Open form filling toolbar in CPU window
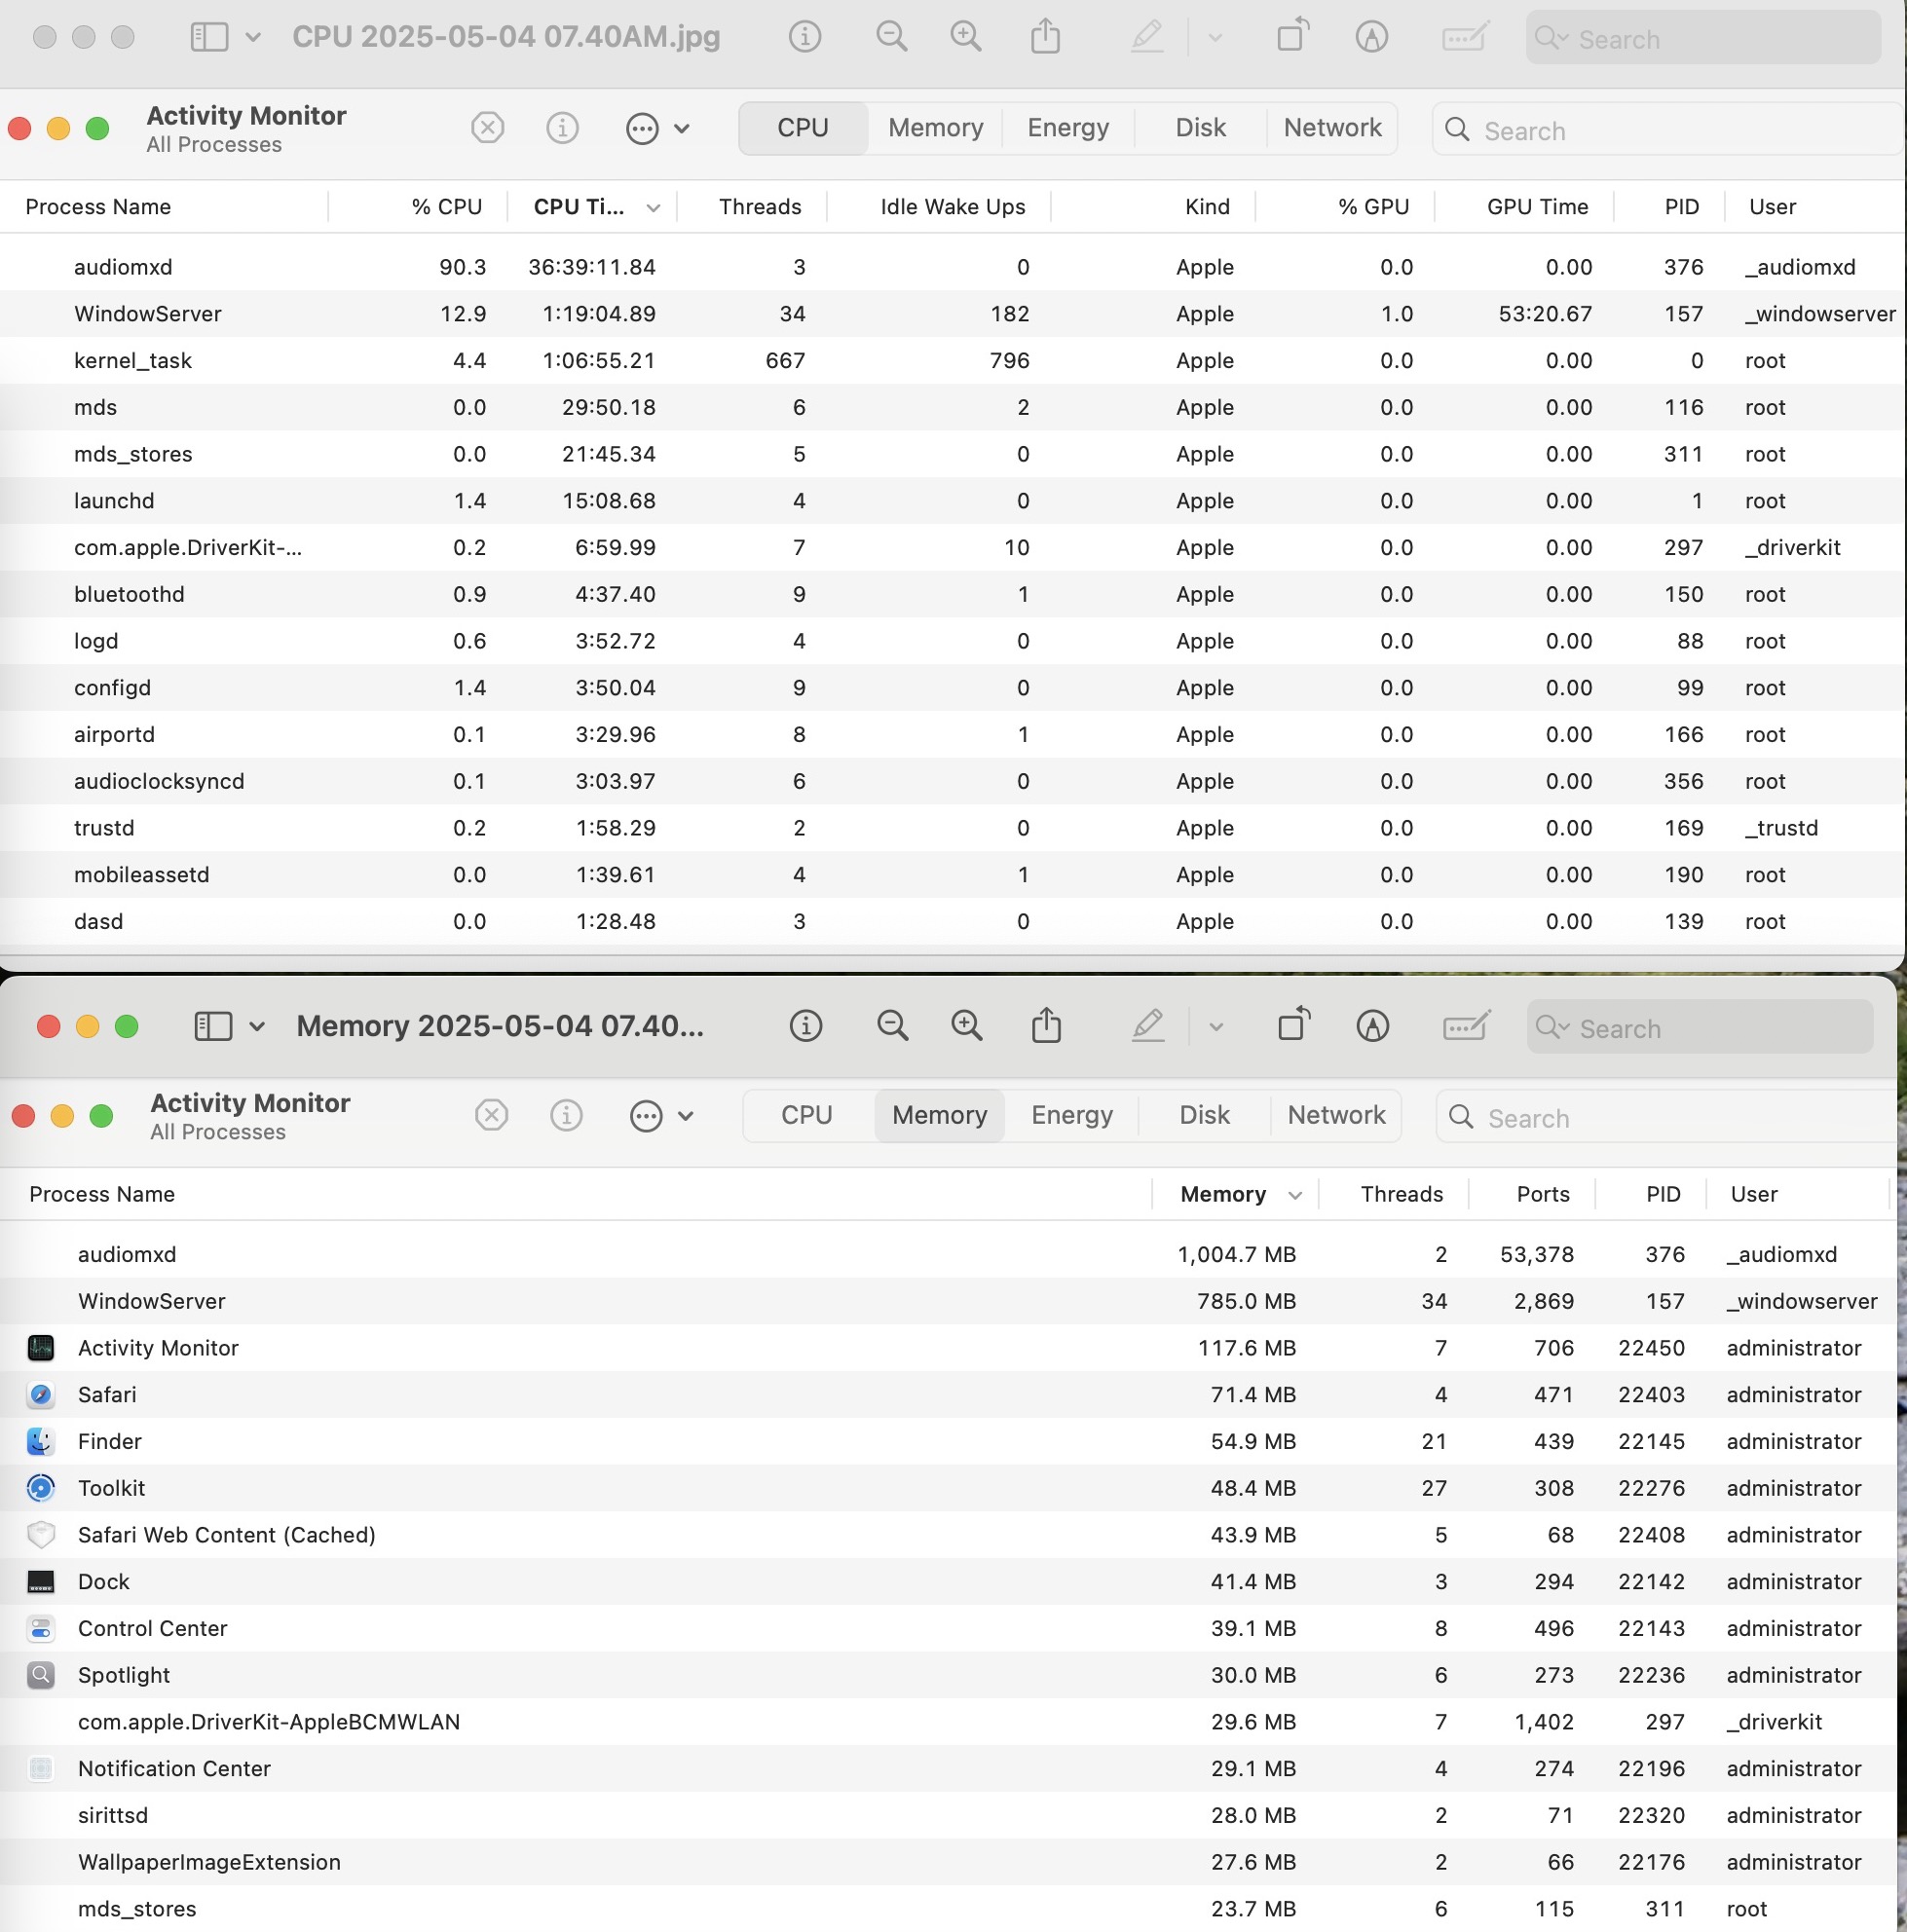The image size is (1907, 1932). (x=1466, y=37)
